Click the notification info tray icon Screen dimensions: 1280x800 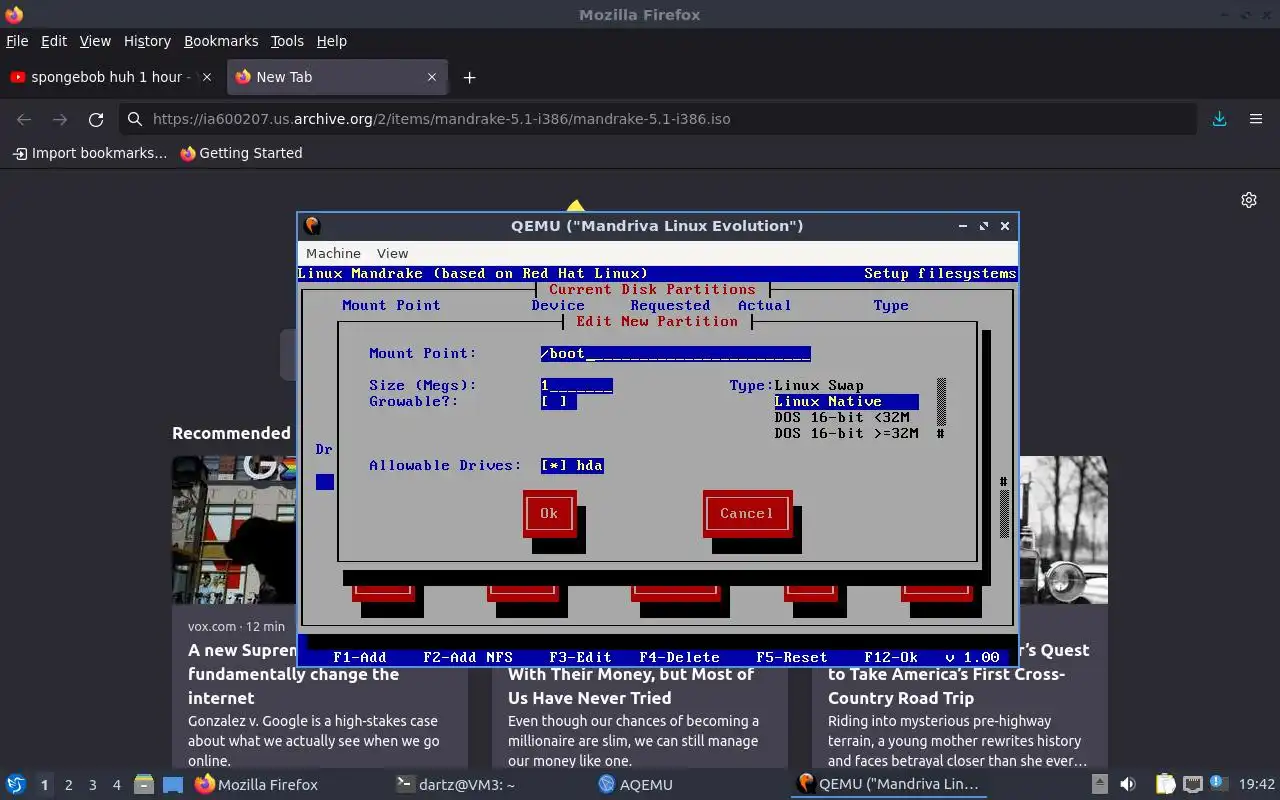click(1218, 784)
